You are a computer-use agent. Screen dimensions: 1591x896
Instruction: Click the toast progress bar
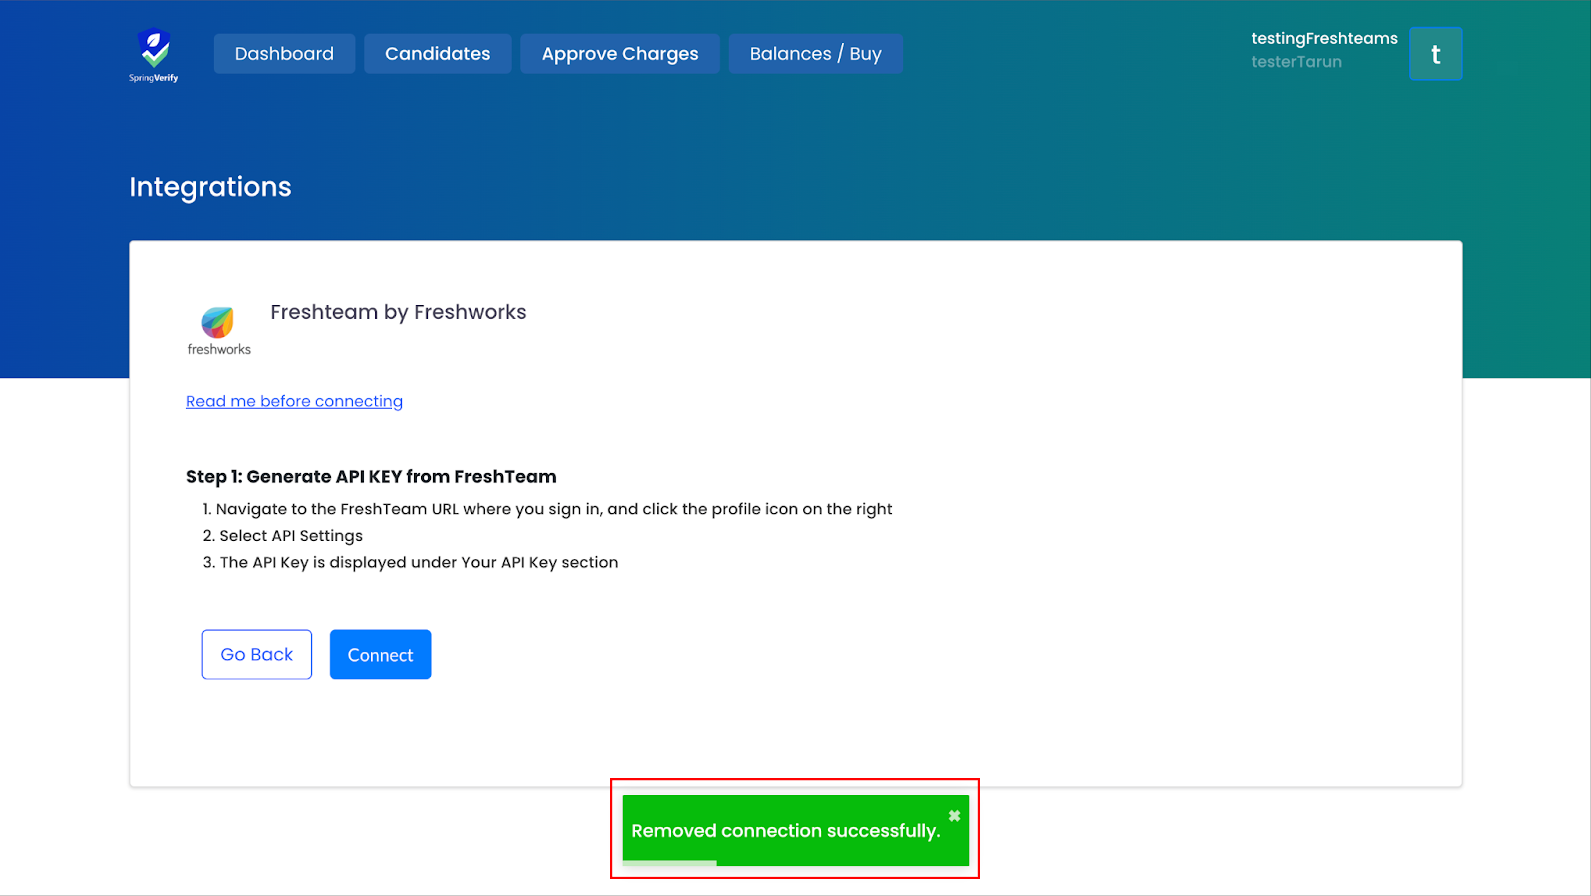pos(669,862)
